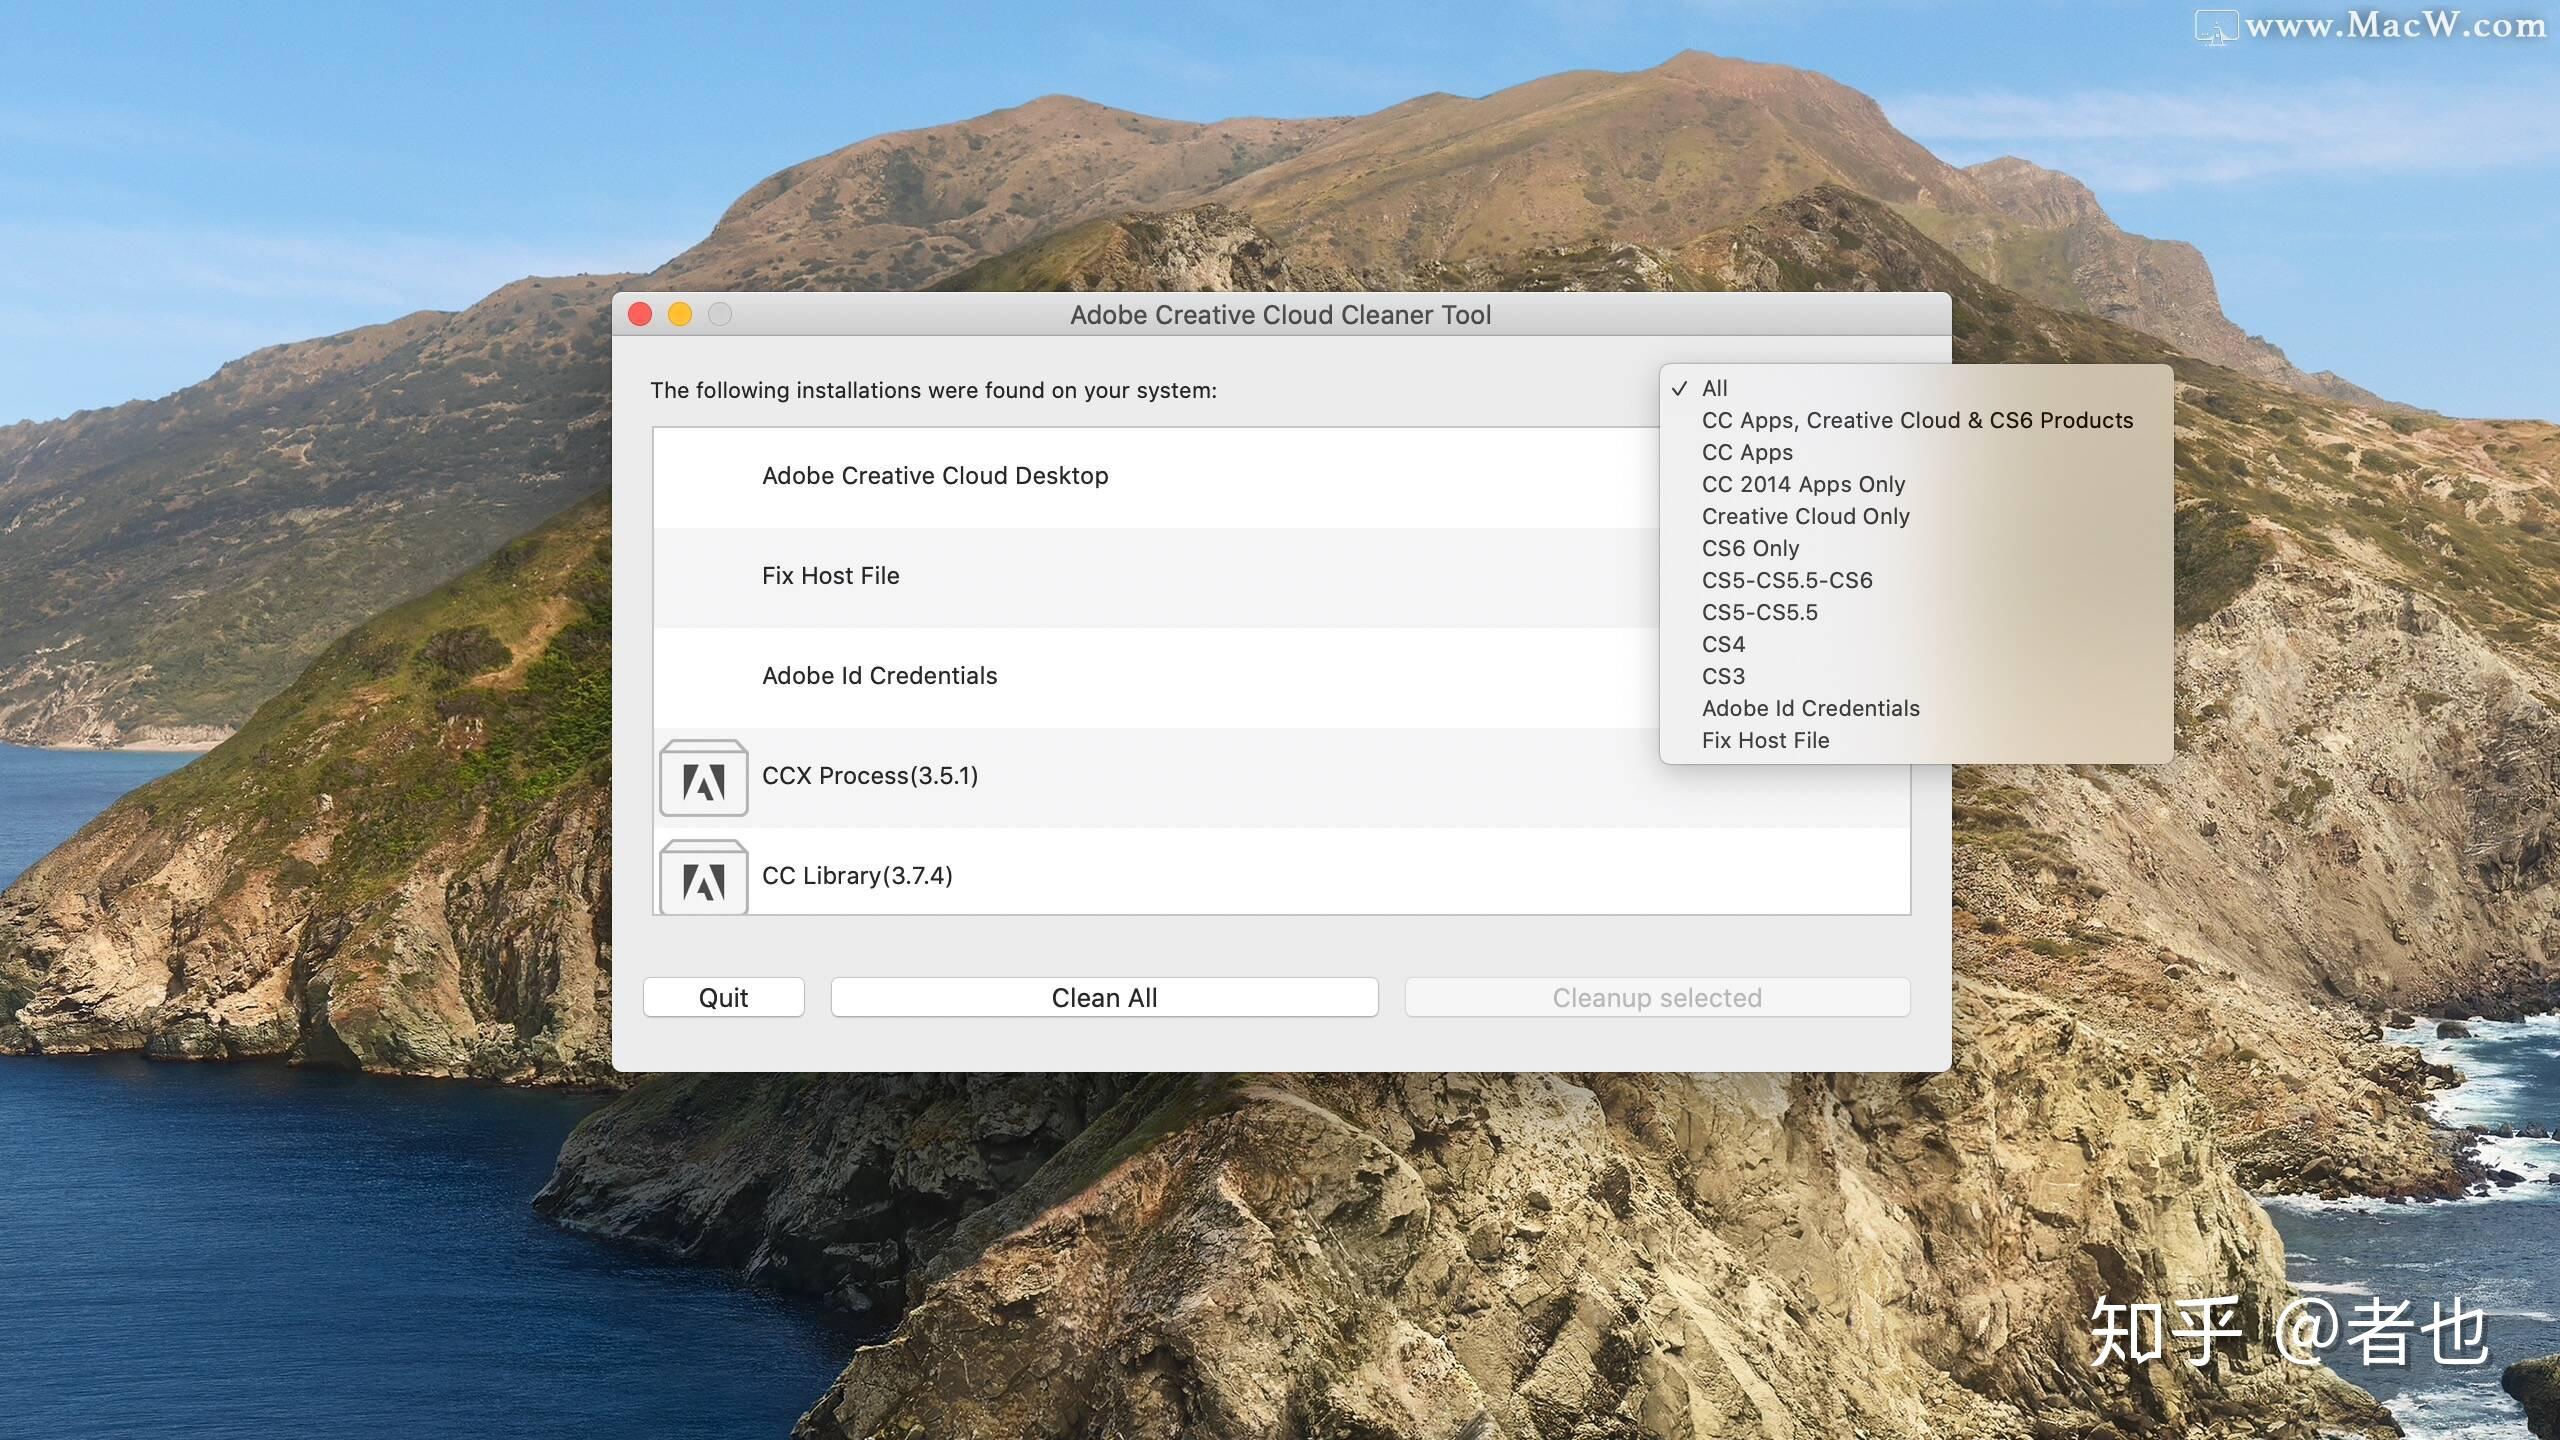
Task: Select "CS4" cleanup option
Action: click(x=1723, y=644)
